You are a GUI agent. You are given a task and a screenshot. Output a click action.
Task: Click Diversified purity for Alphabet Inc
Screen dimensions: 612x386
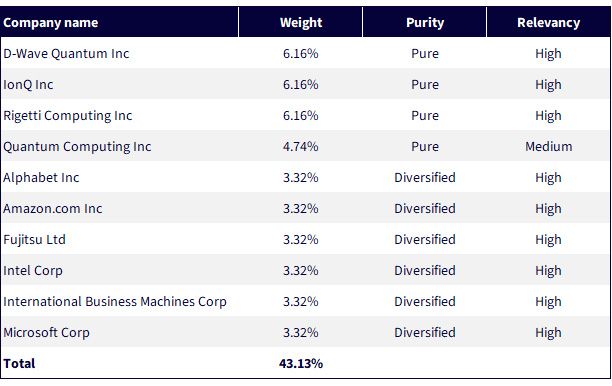pyautogui.click(x=425, y=178)
